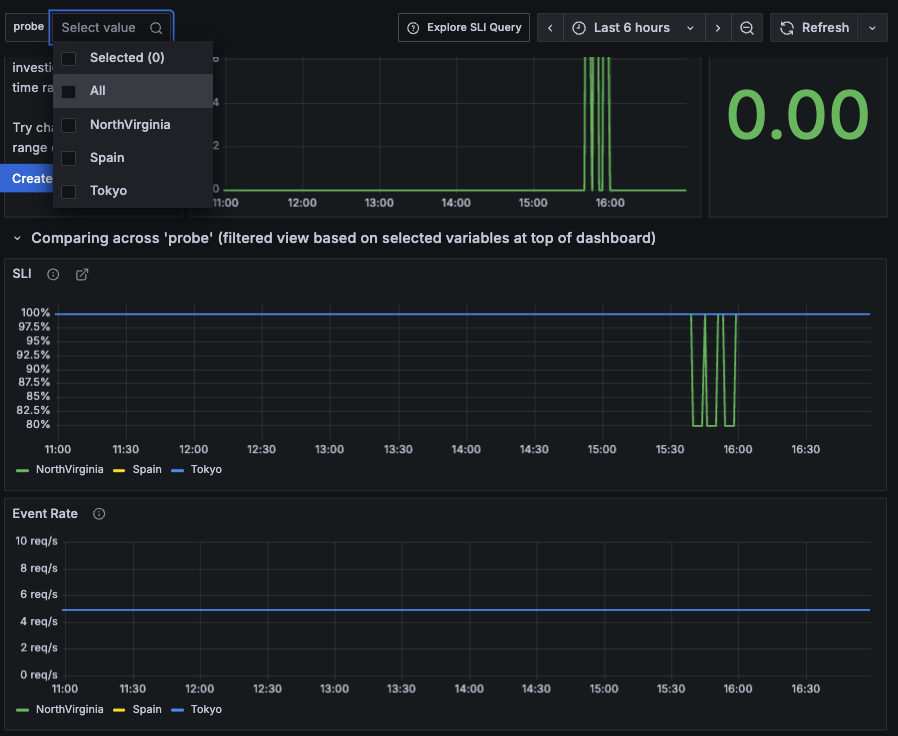Open the external link icon beside SLI panel
Viewport: 898px width, 736px height.
point(81,273)
